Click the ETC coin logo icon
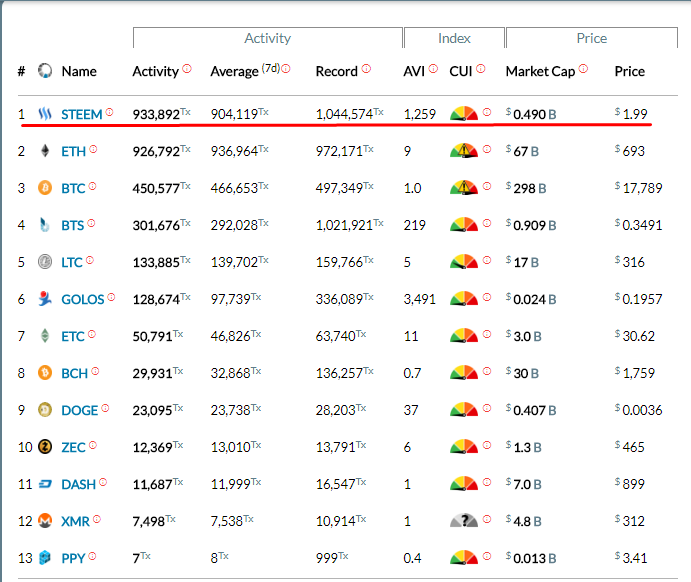691x582 pixels. (x=45, y=336)
